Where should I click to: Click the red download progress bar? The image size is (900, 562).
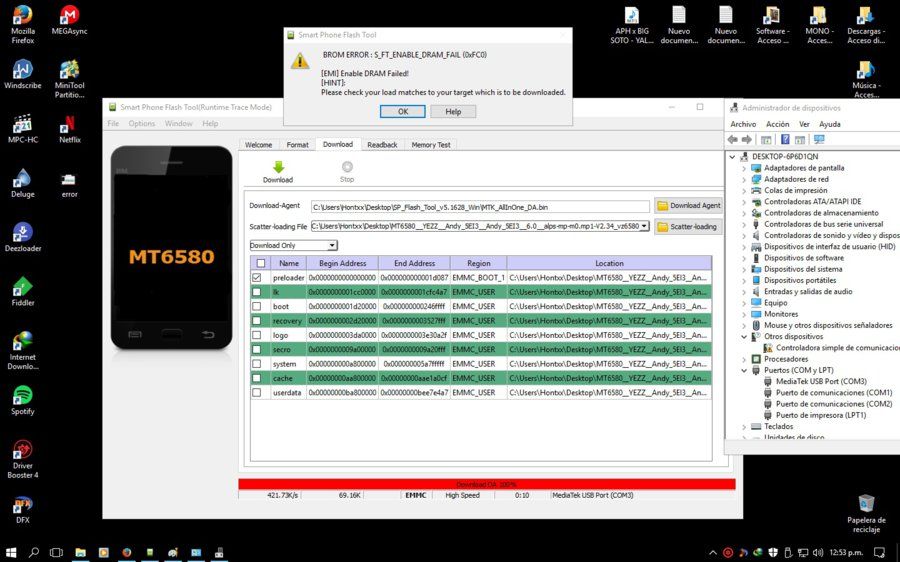pos(487,484)
